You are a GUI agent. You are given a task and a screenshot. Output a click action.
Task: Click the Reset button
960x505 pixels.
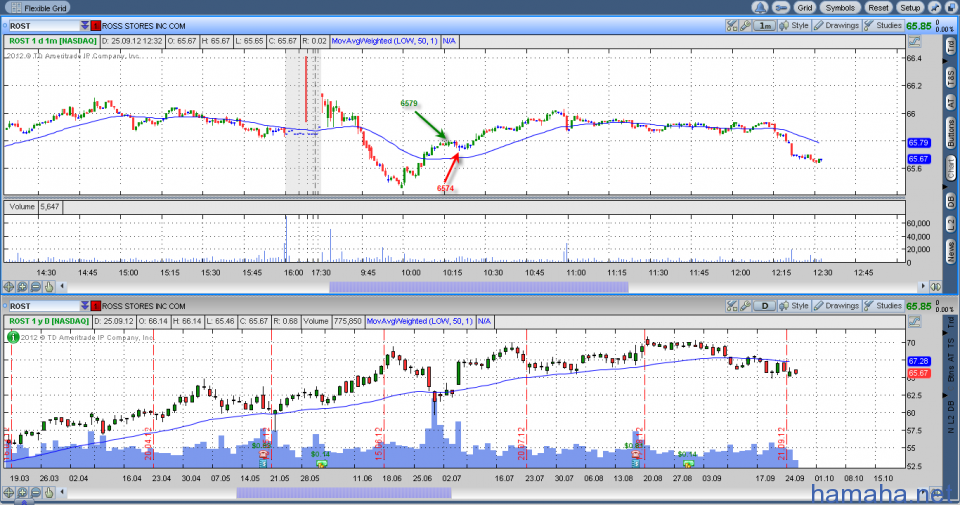(878, 7)
